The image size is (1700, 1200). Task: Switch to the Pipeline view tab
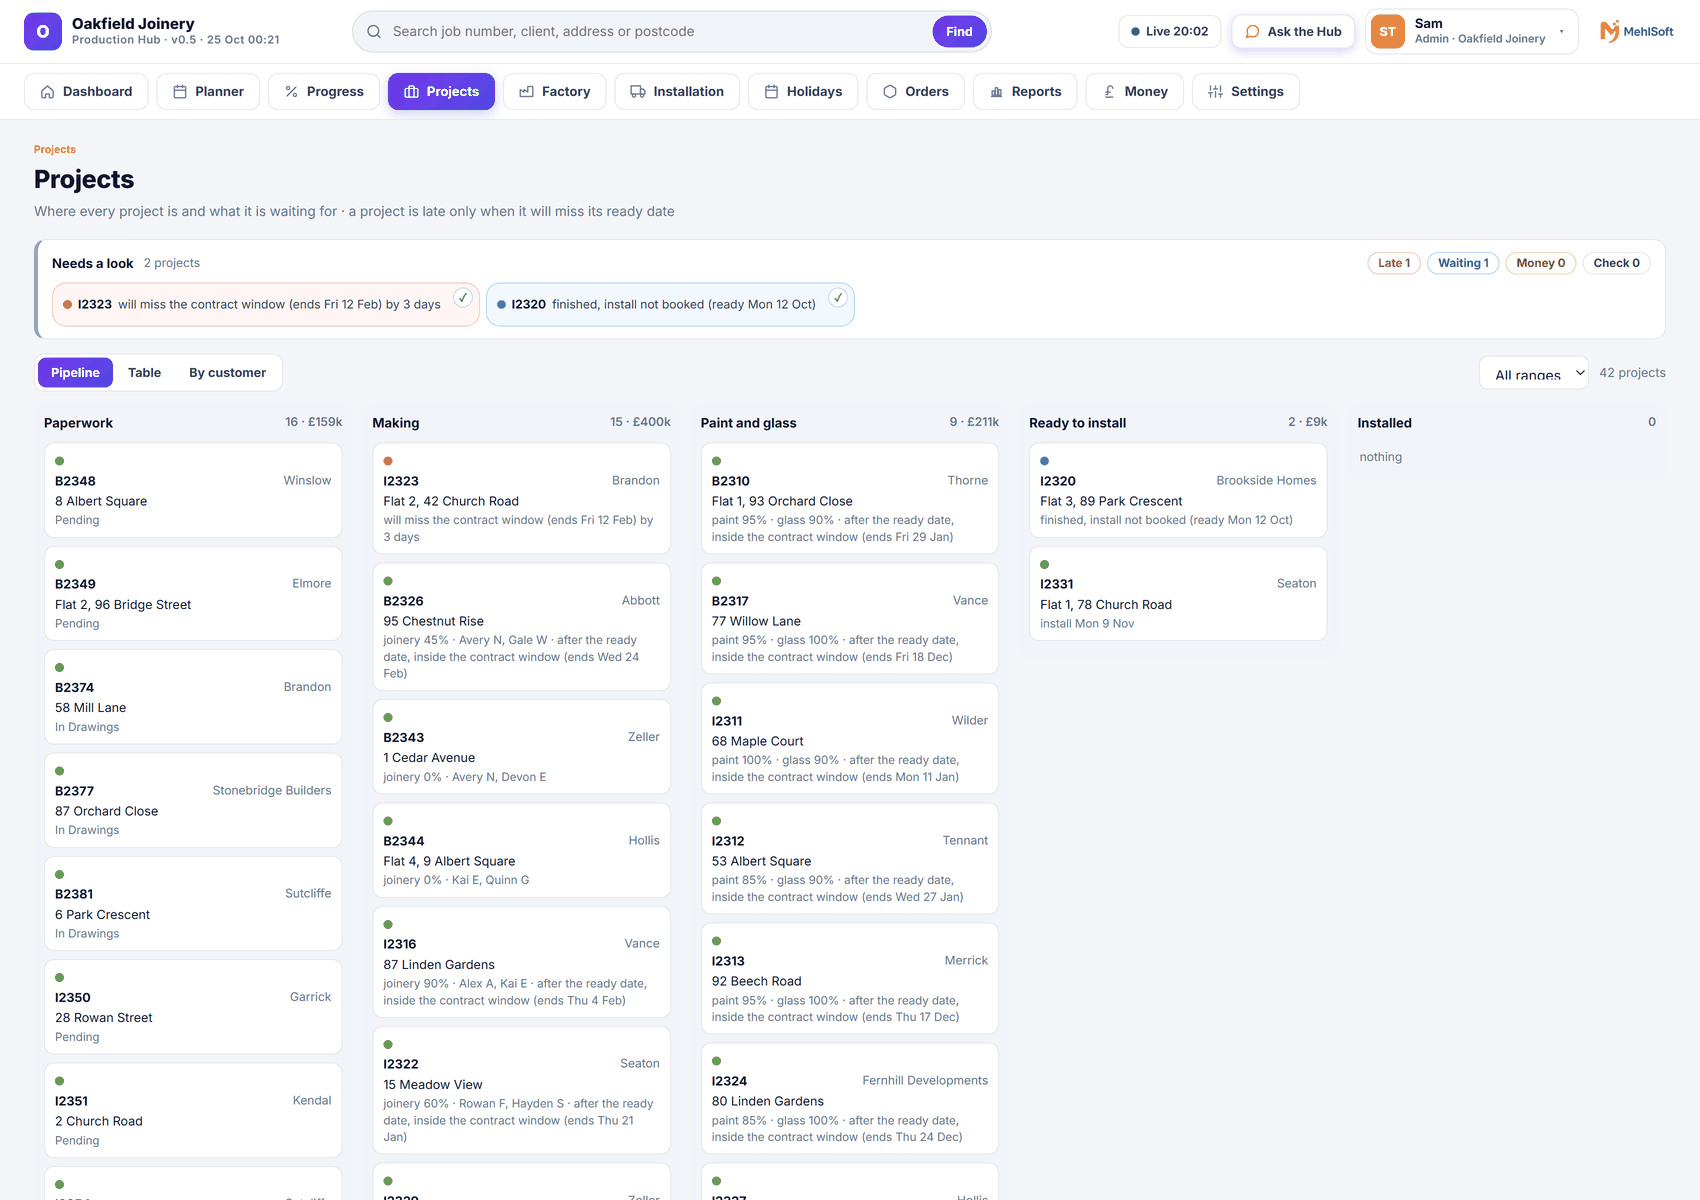[75, 373]
